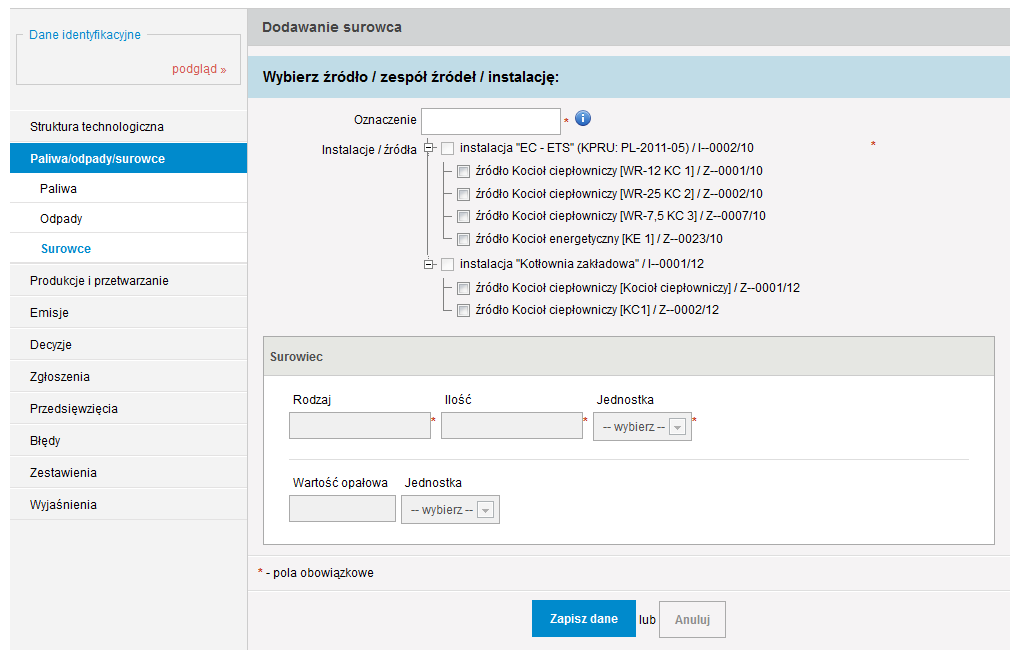This screenshot has width=1024, height=660.
Task: Click the Rodzaj input field
Action: tap(360, 426)
